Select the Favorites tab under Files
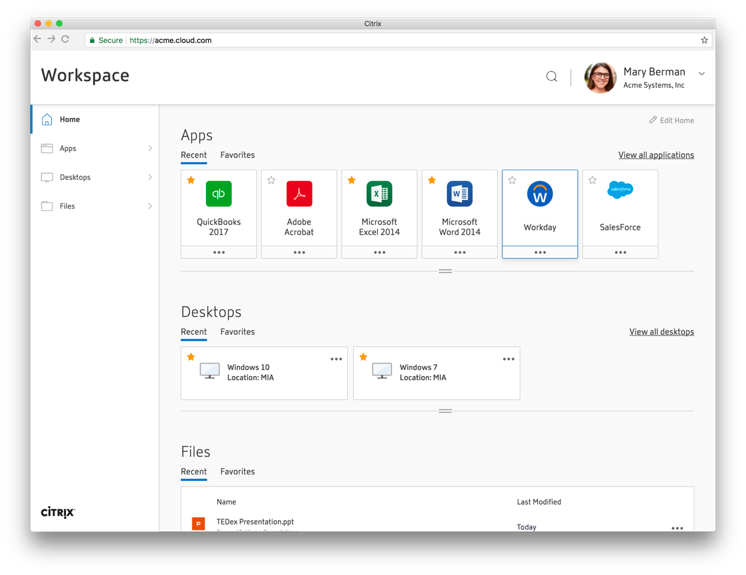 237,472
